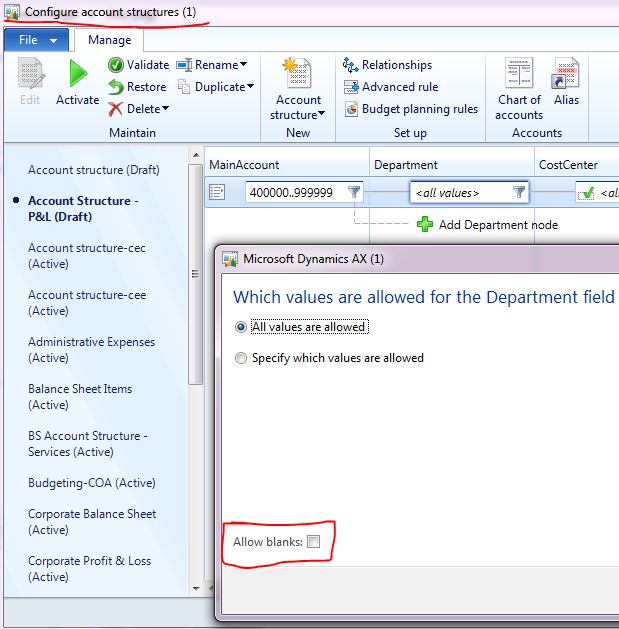Screen dimensions: 619x629
Task: Open the File dropdown menu
Action: point(37,40)
